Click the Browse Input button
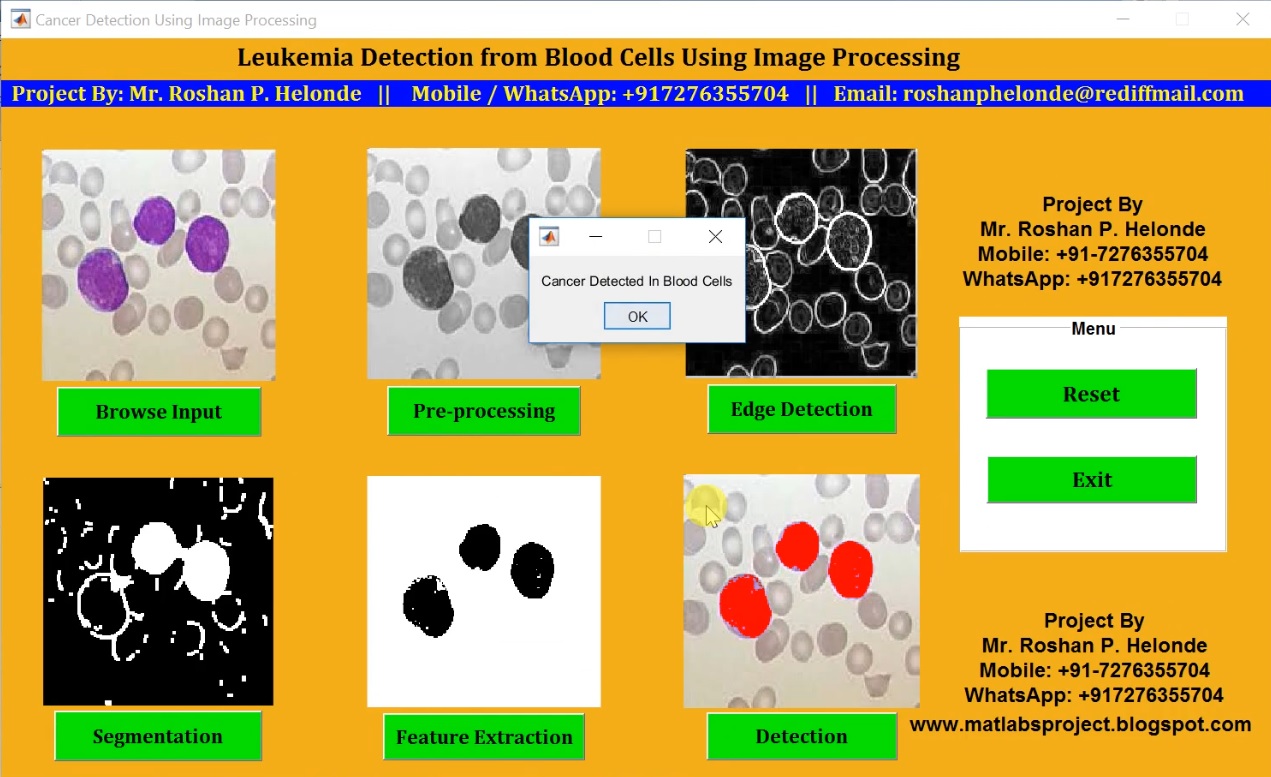1271x777 pixels. (x=158, y=411)
